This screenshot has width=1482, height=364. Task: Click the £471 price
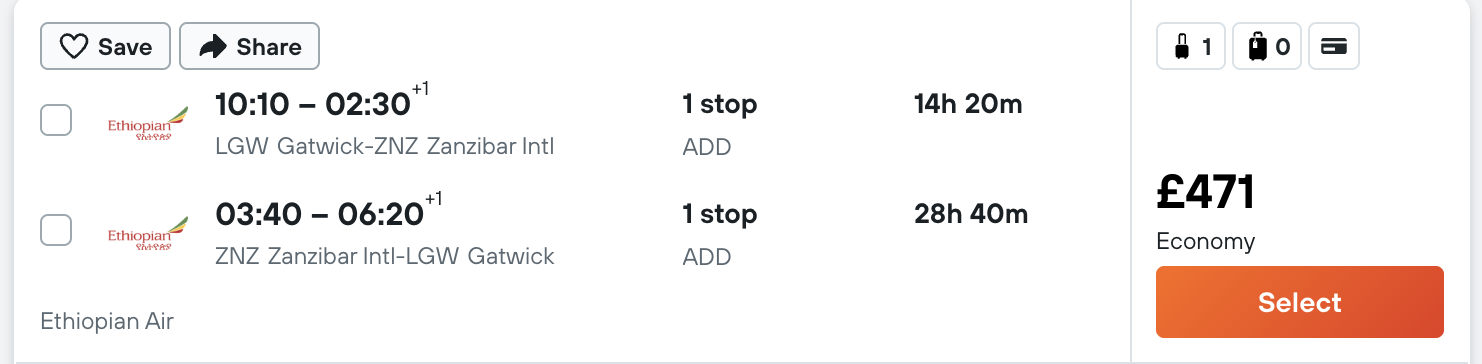pyautogui.click(x=1206, y=192)
